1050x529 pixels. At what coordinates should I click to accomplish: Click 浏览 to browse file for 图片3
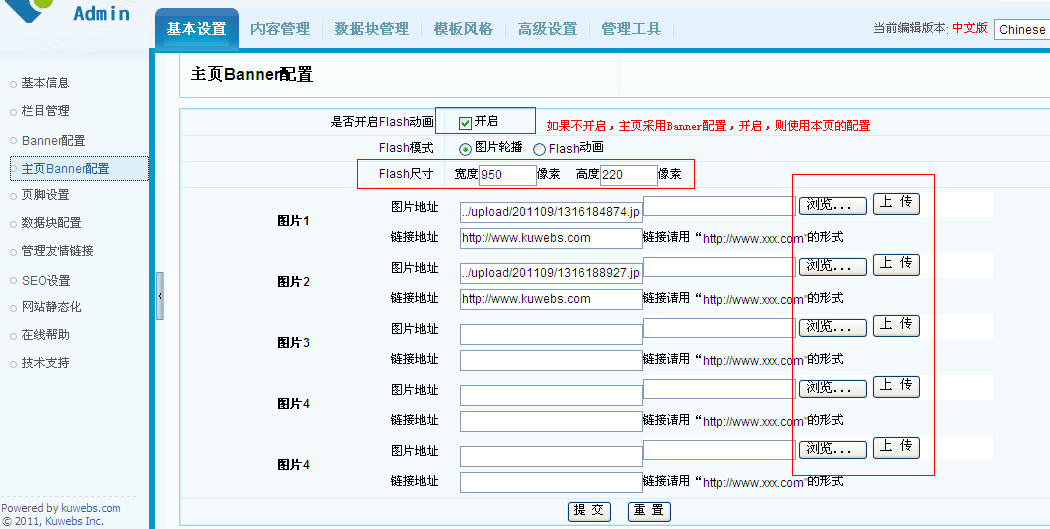(x=832, y=327)
